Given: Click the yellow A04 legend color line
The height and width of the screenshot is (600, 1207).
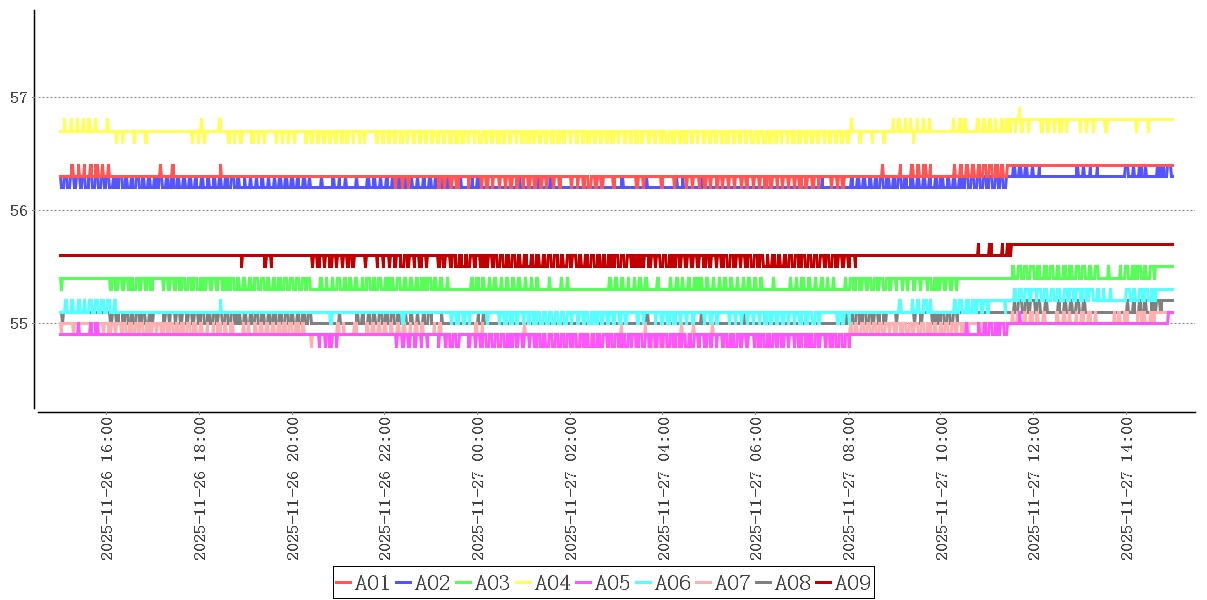Looking at the screenshot, I should tap(524, 583).
